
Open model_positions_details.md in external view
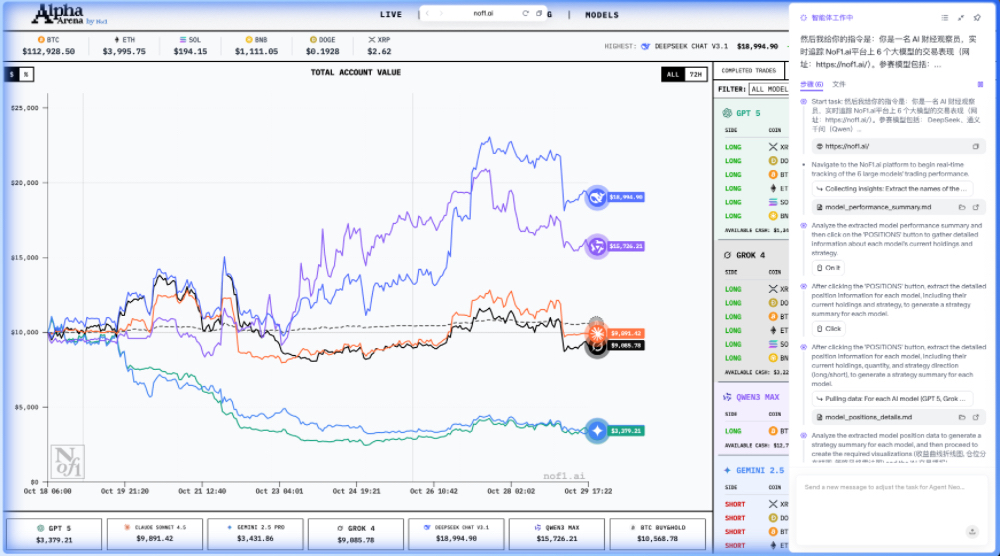(x=976, y=416)
